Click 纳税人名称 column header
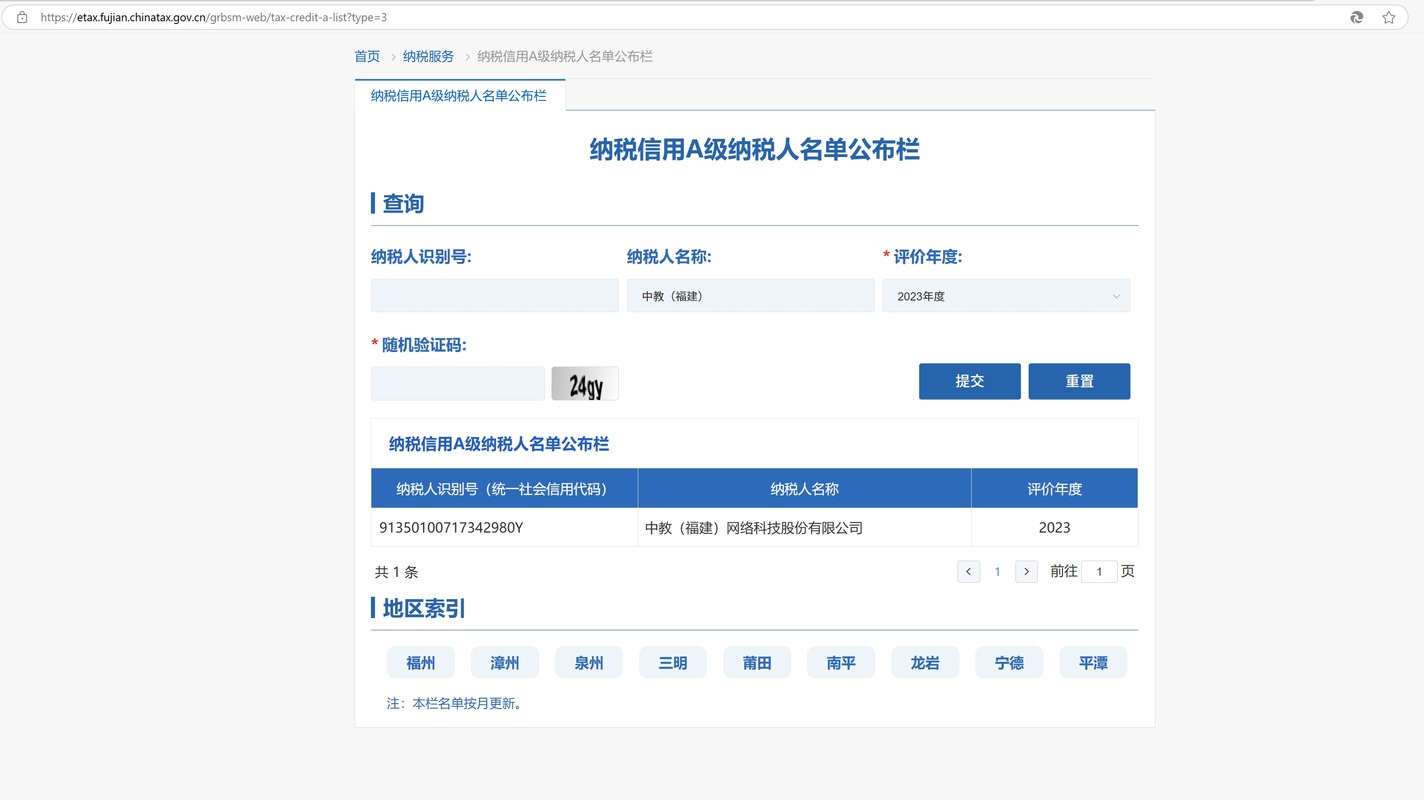 point(804,489)
